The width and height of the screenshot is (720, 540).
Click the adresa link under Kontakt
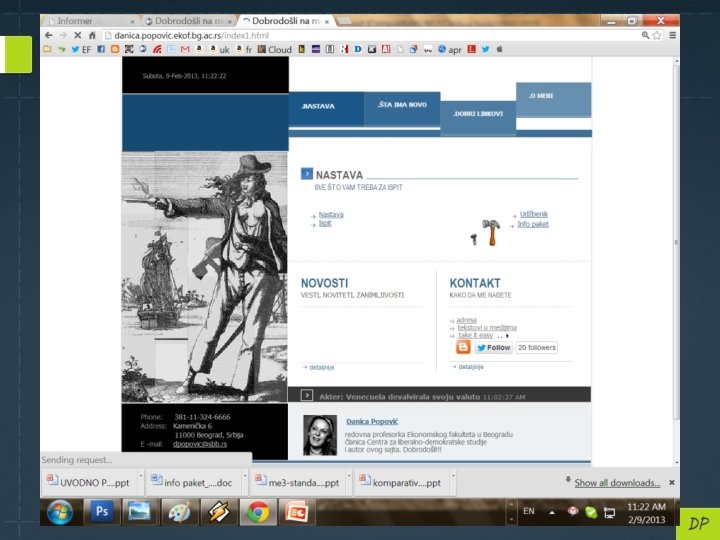pos(467,320)
